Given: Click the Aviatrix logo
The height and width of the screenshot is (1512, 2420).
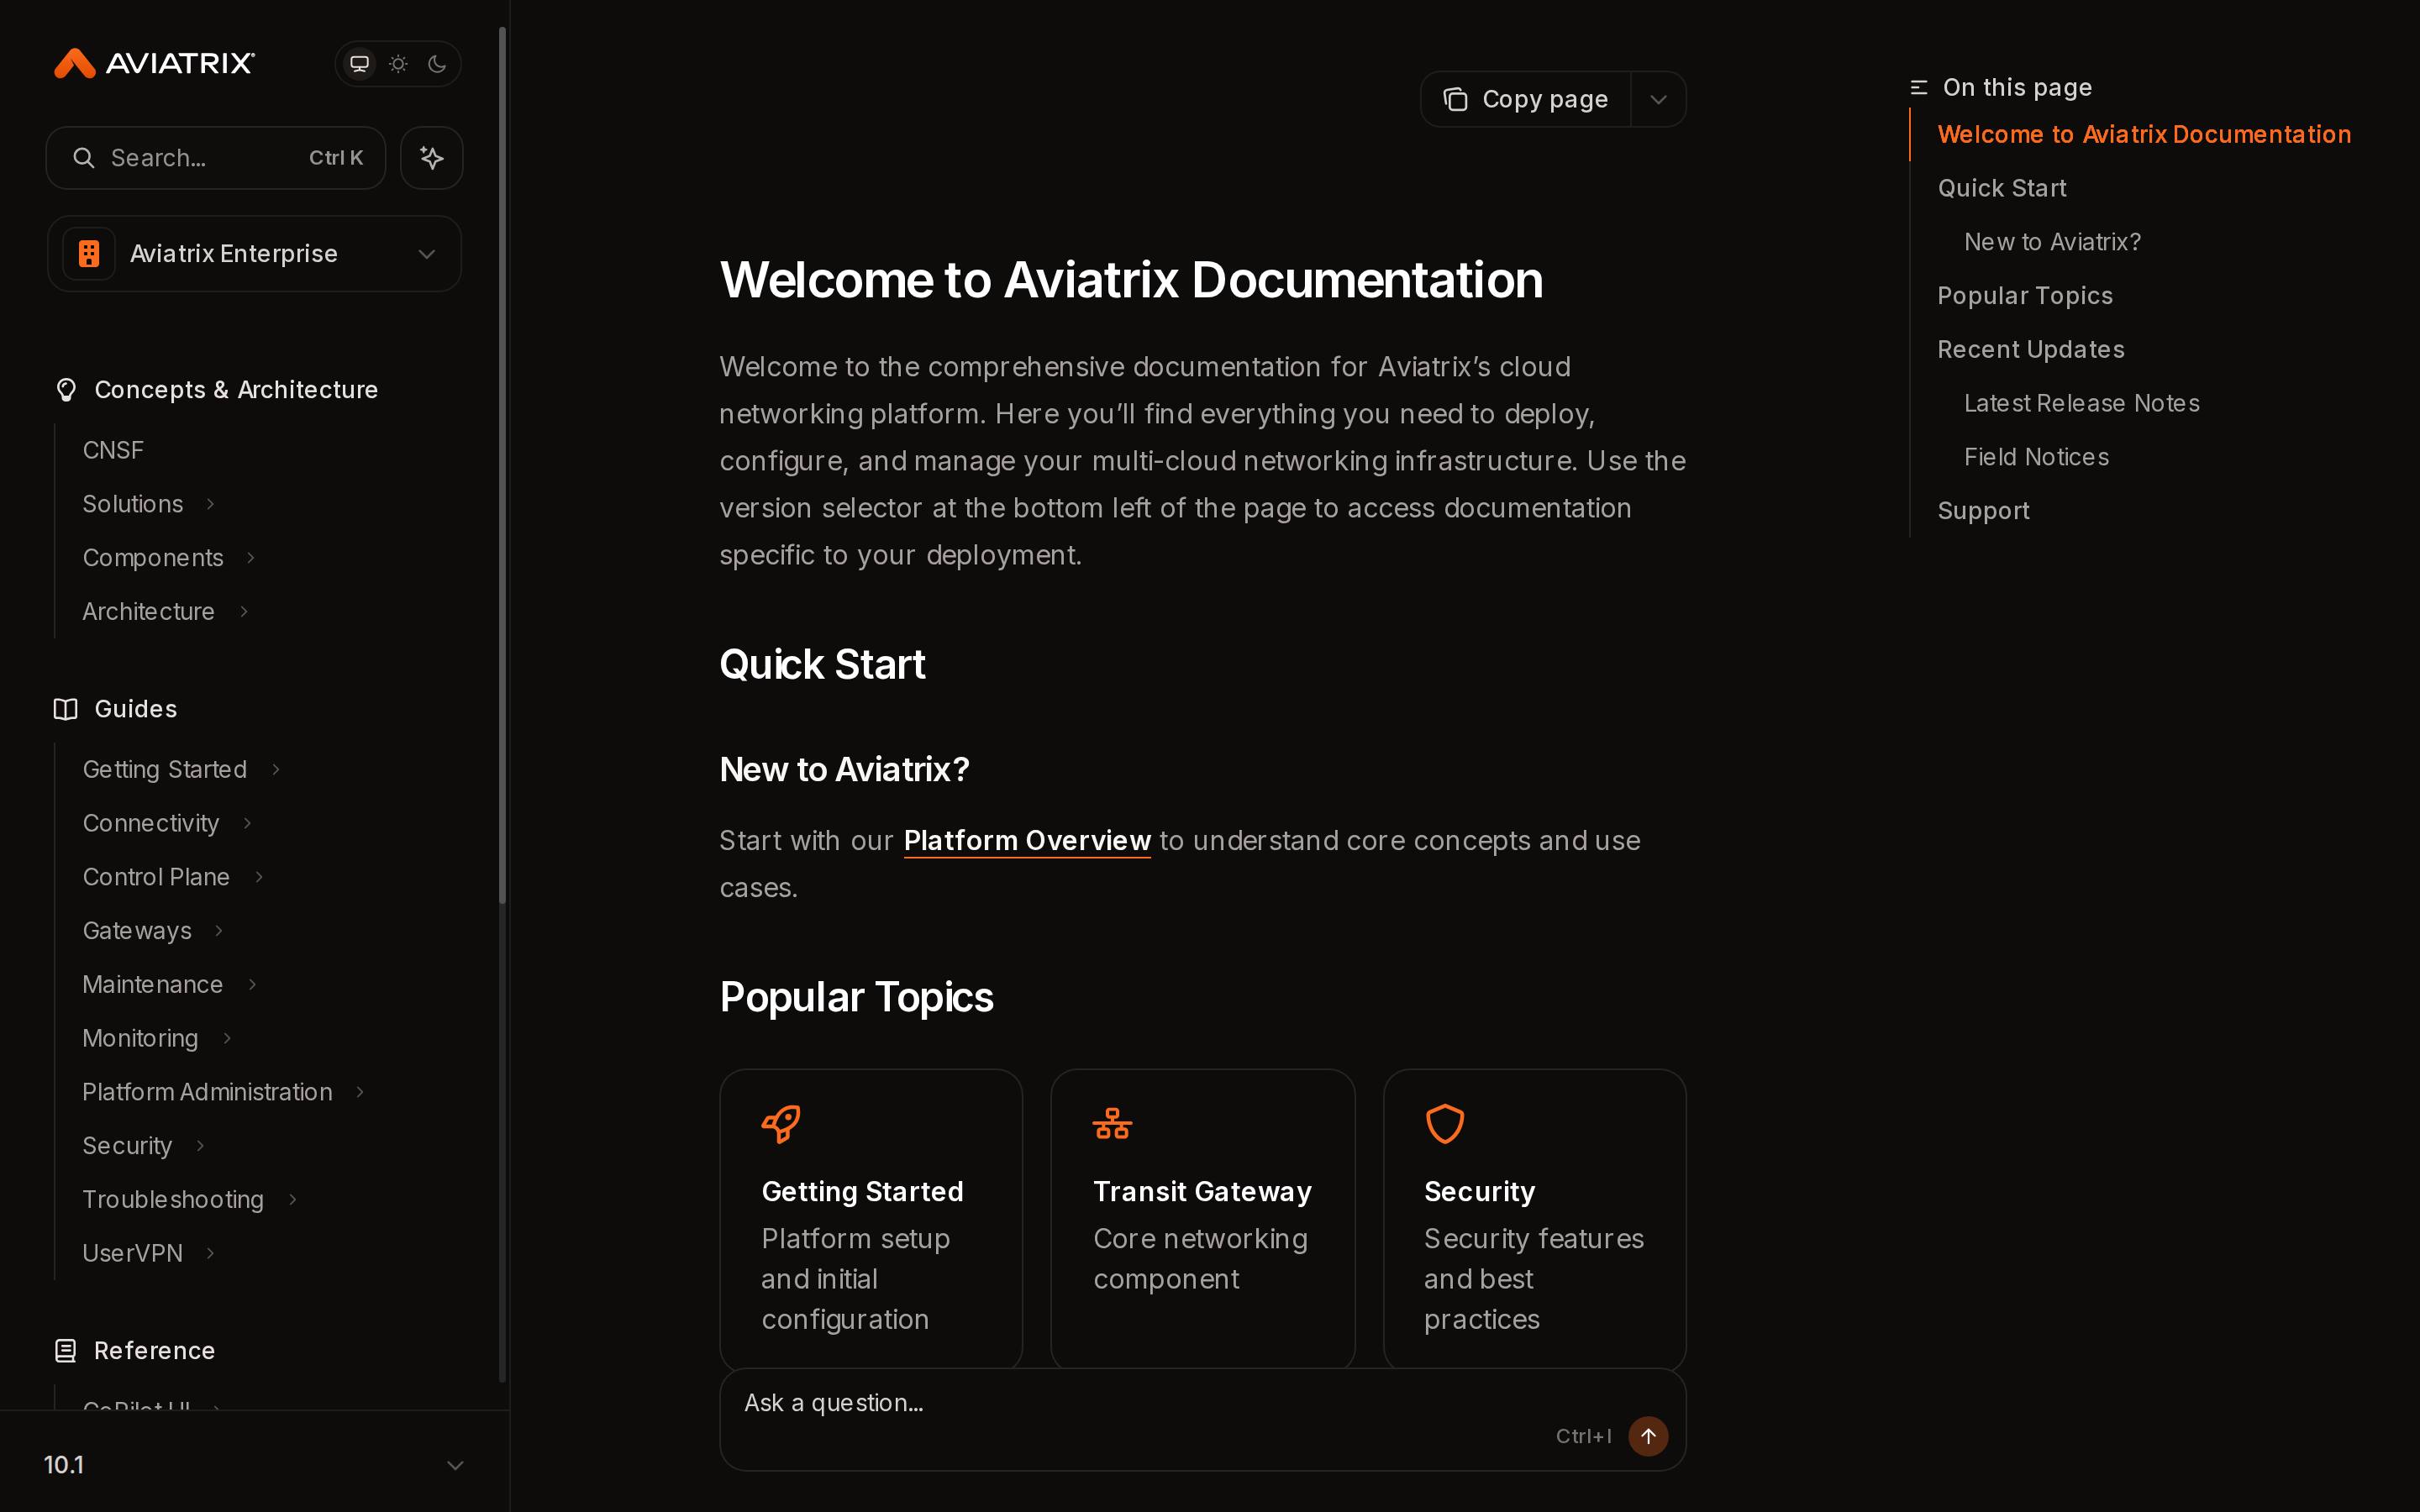Looking at the screenshot, I should [154, 63].
